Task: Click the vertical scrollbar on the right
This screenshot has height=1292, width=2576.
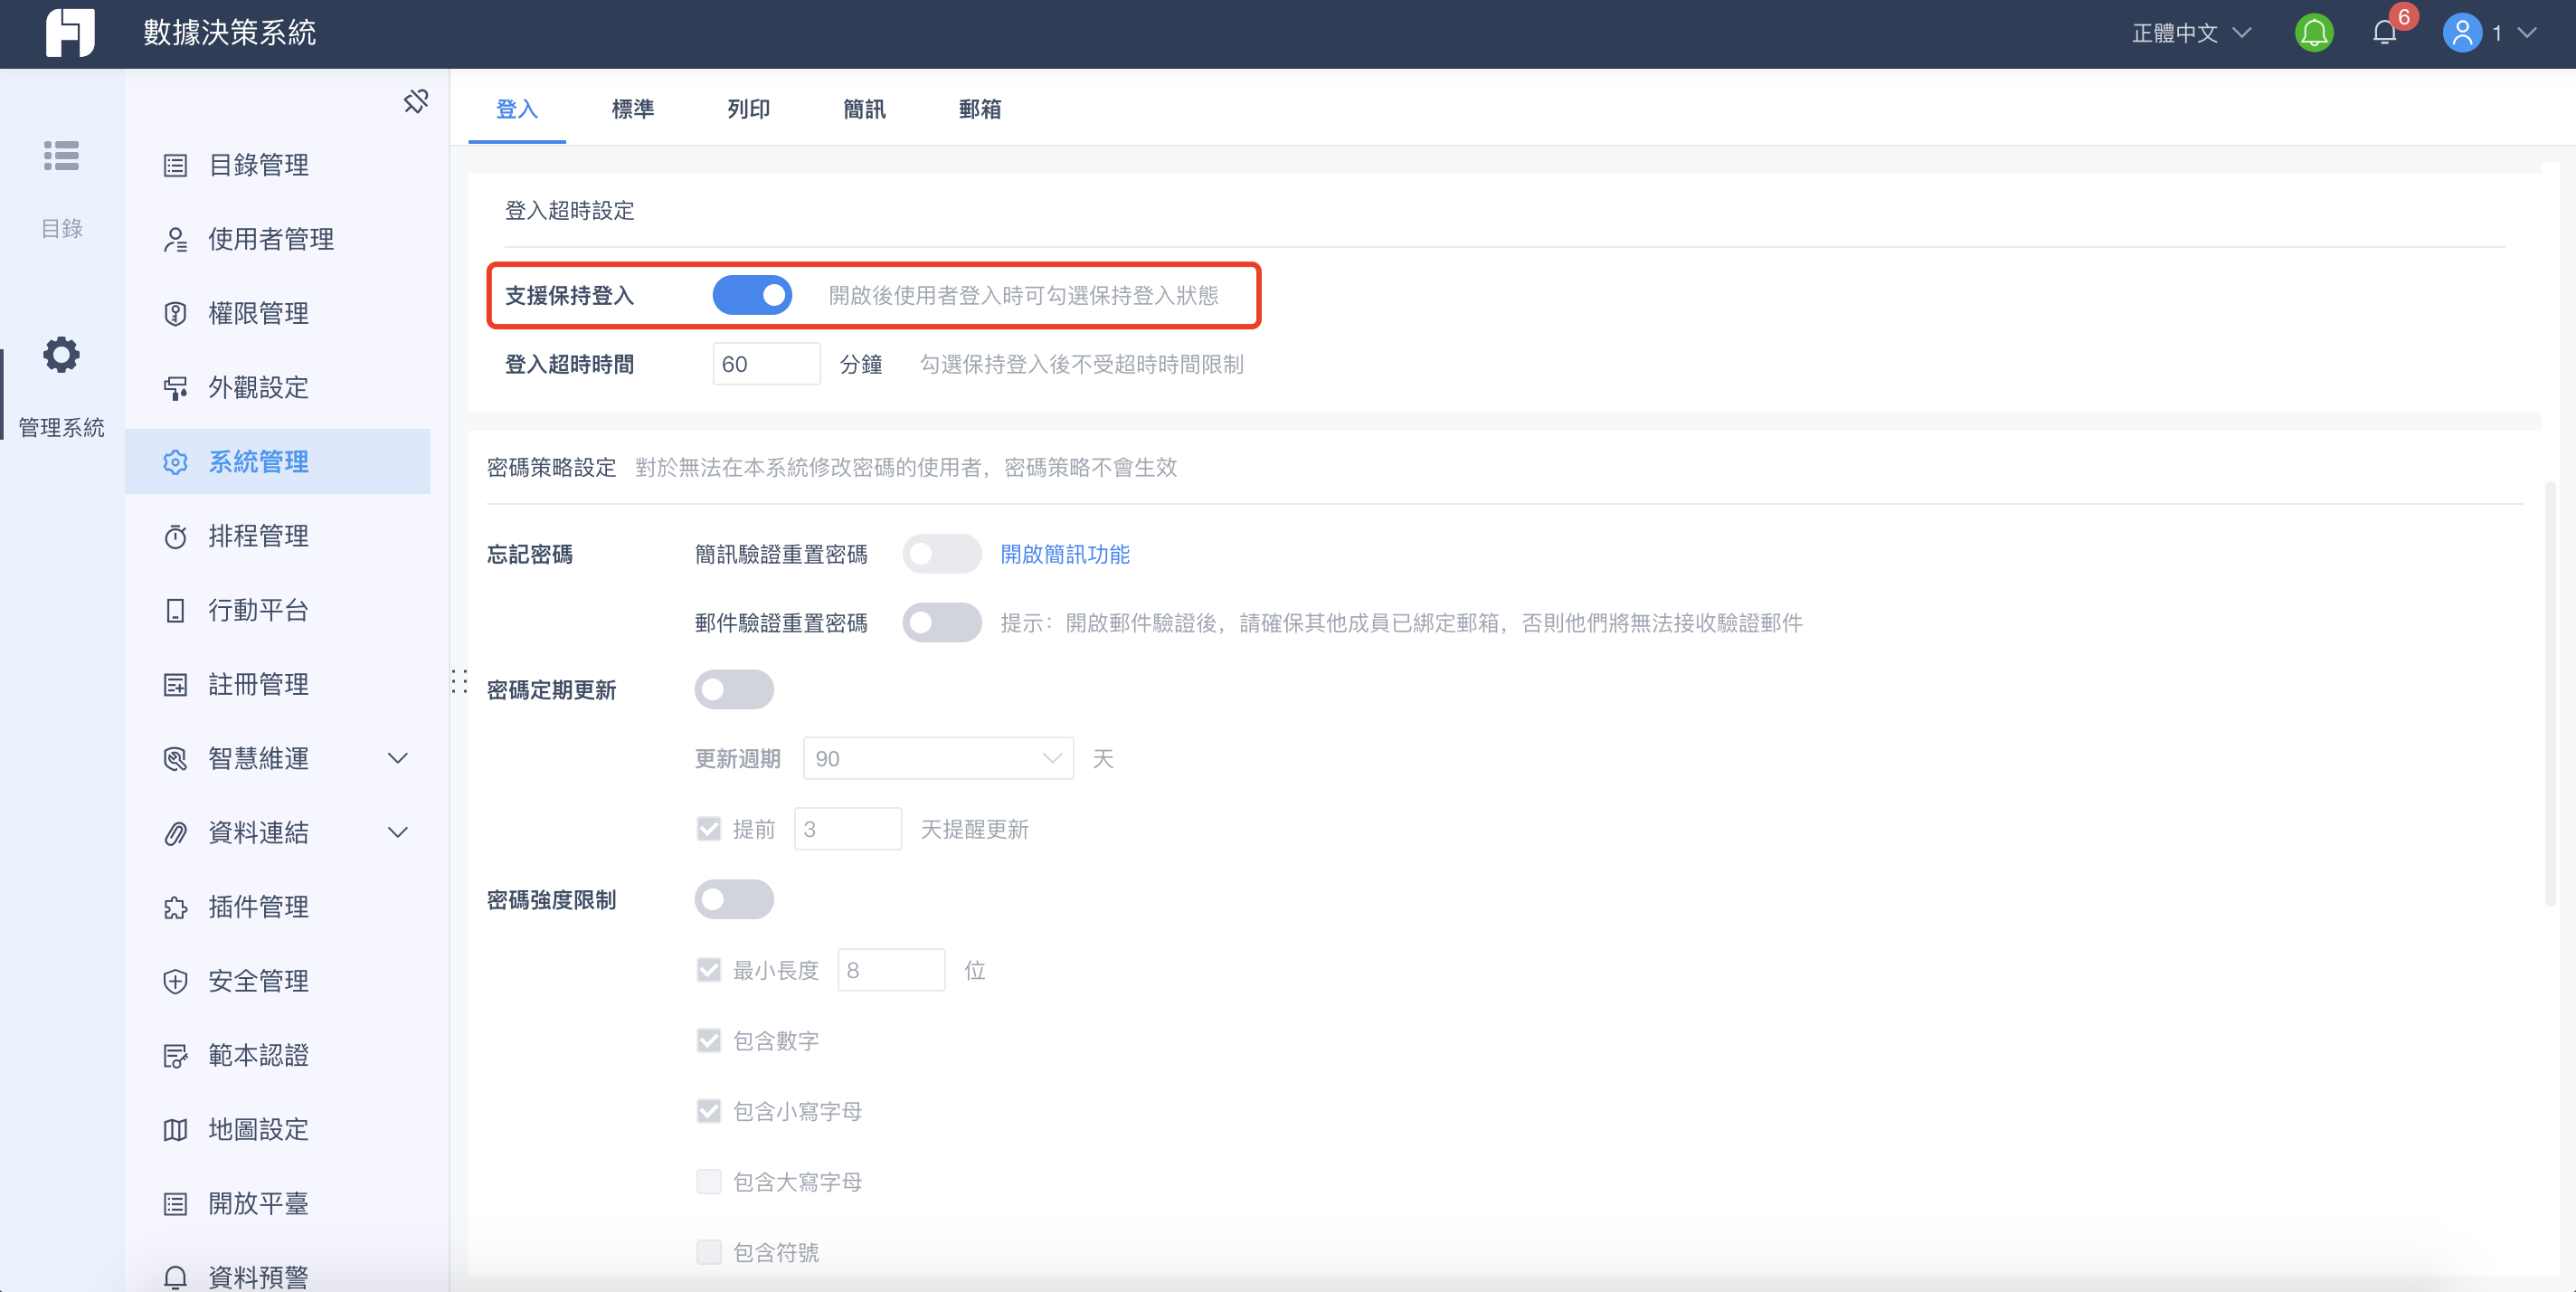Action: click(x=2550, y=693)
